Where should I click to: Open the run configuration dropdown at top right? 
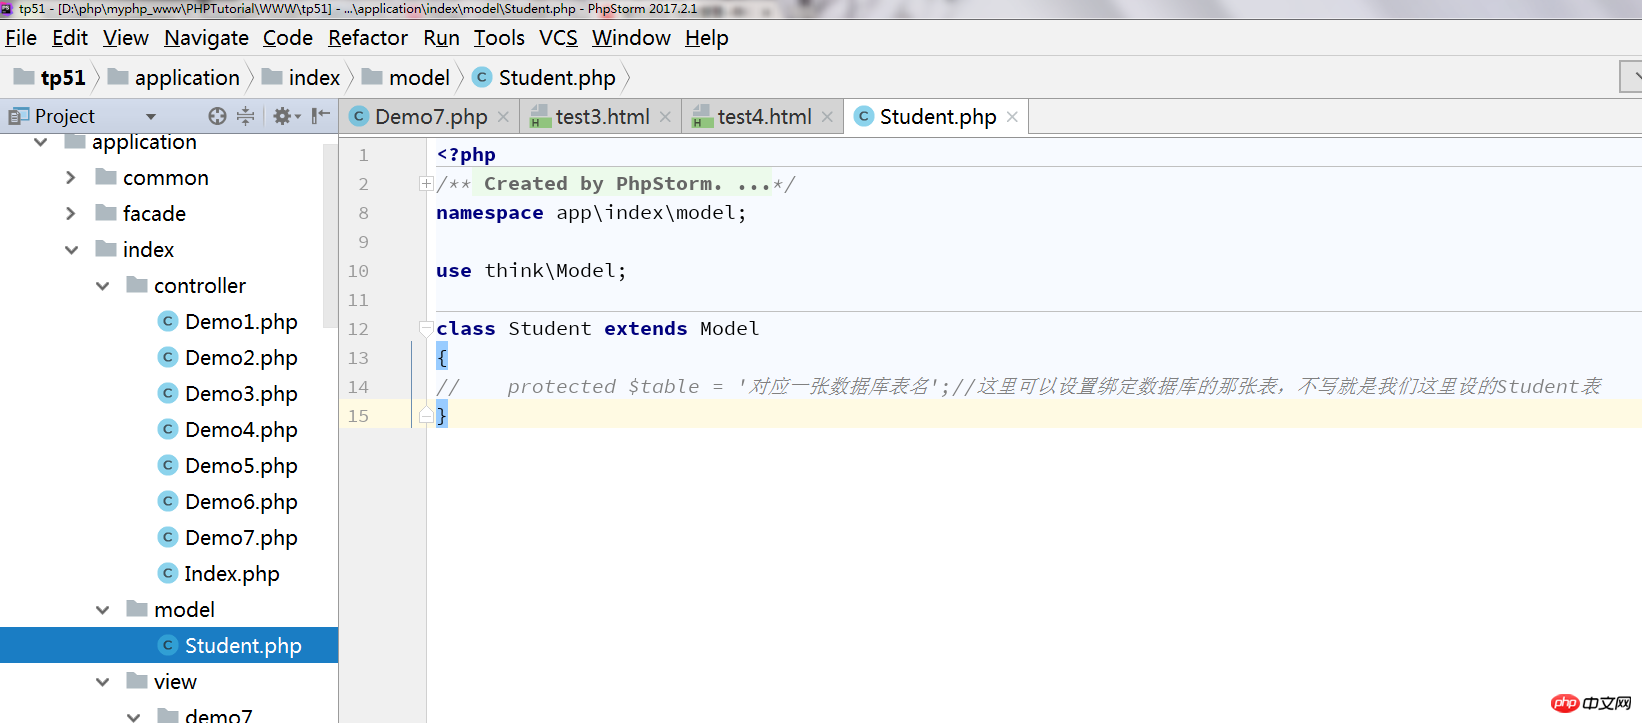tap(1631, 76)
